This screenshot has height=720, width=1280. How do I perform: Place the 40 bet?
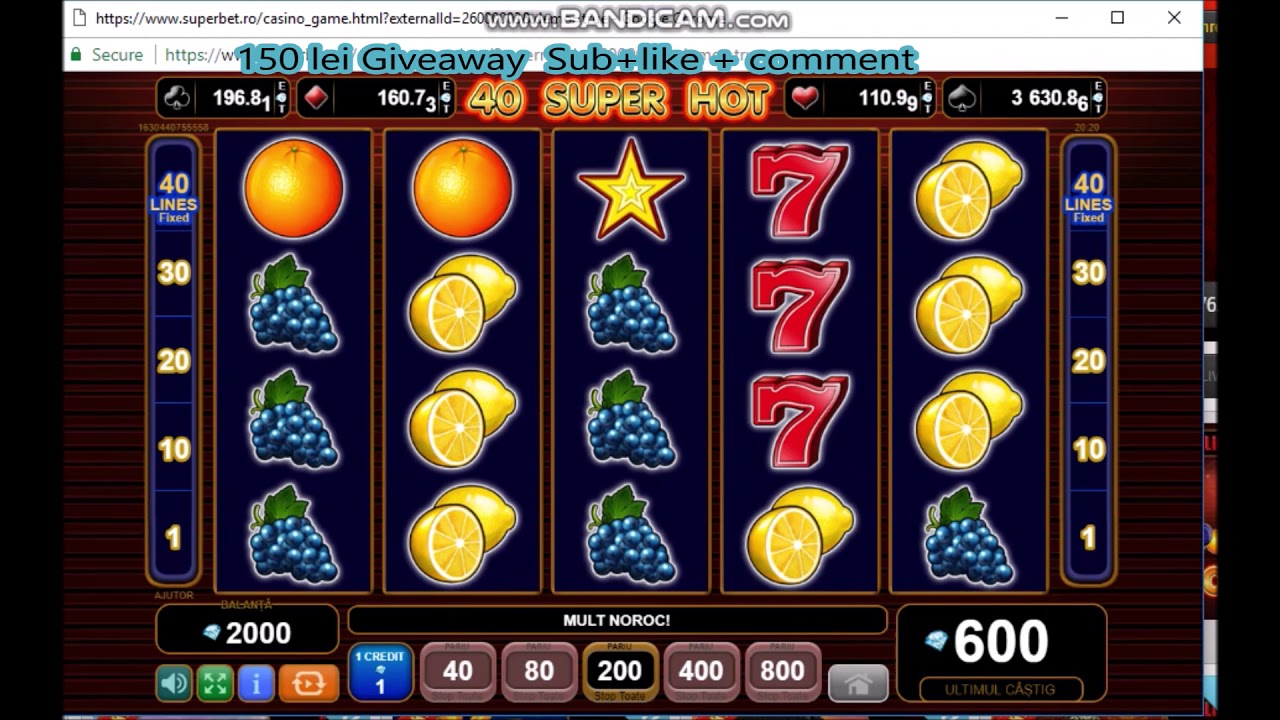458,672
